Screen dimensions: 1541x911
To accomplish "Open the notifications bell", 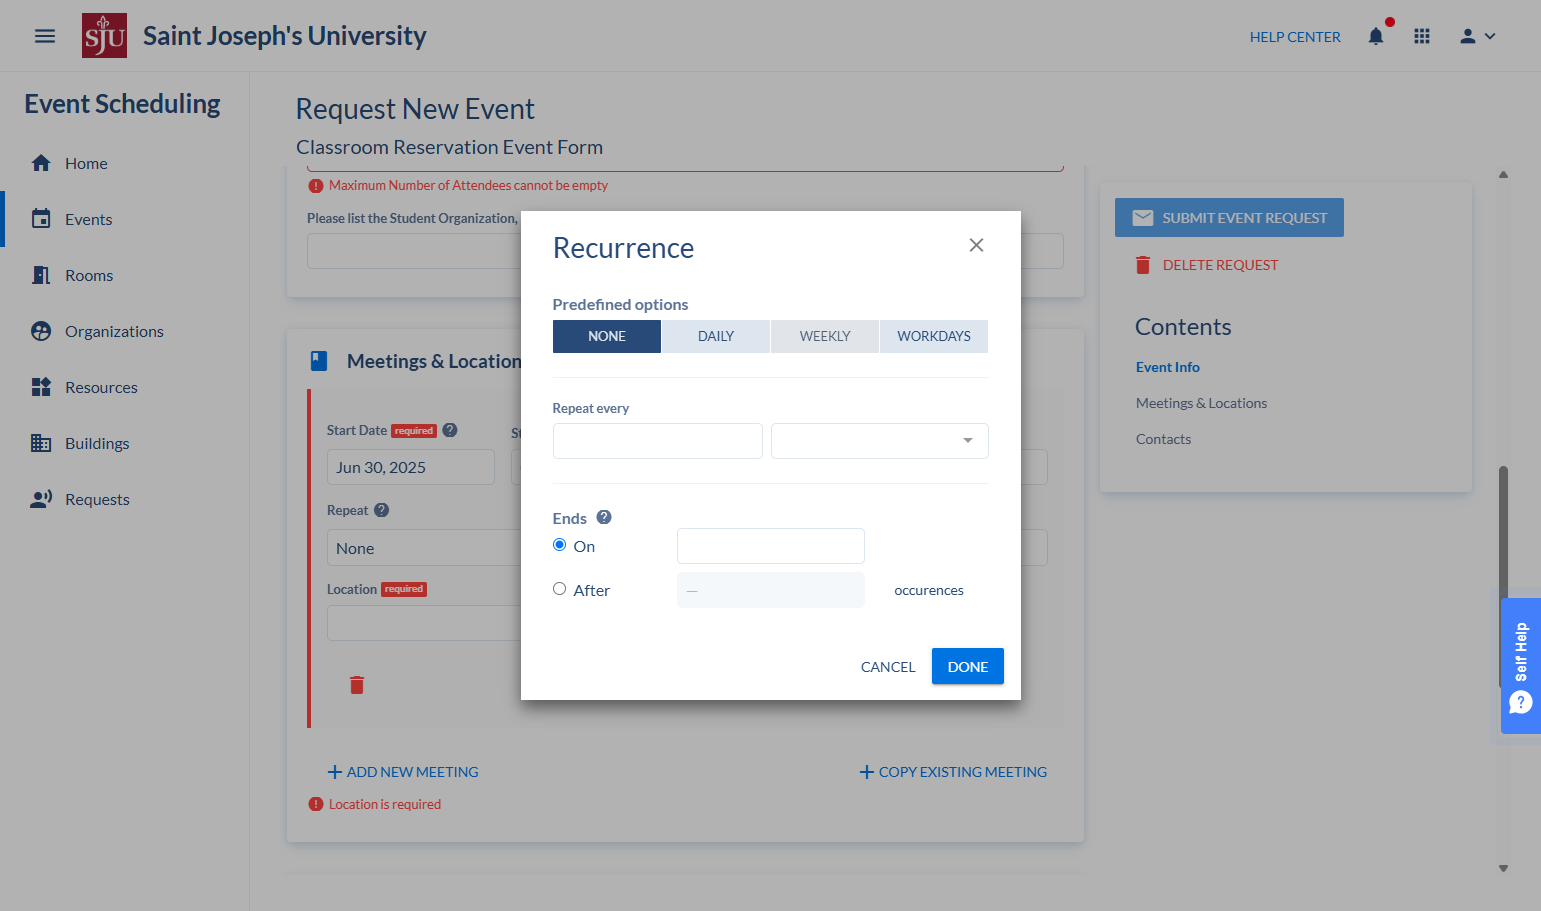I will [1376, 36].
